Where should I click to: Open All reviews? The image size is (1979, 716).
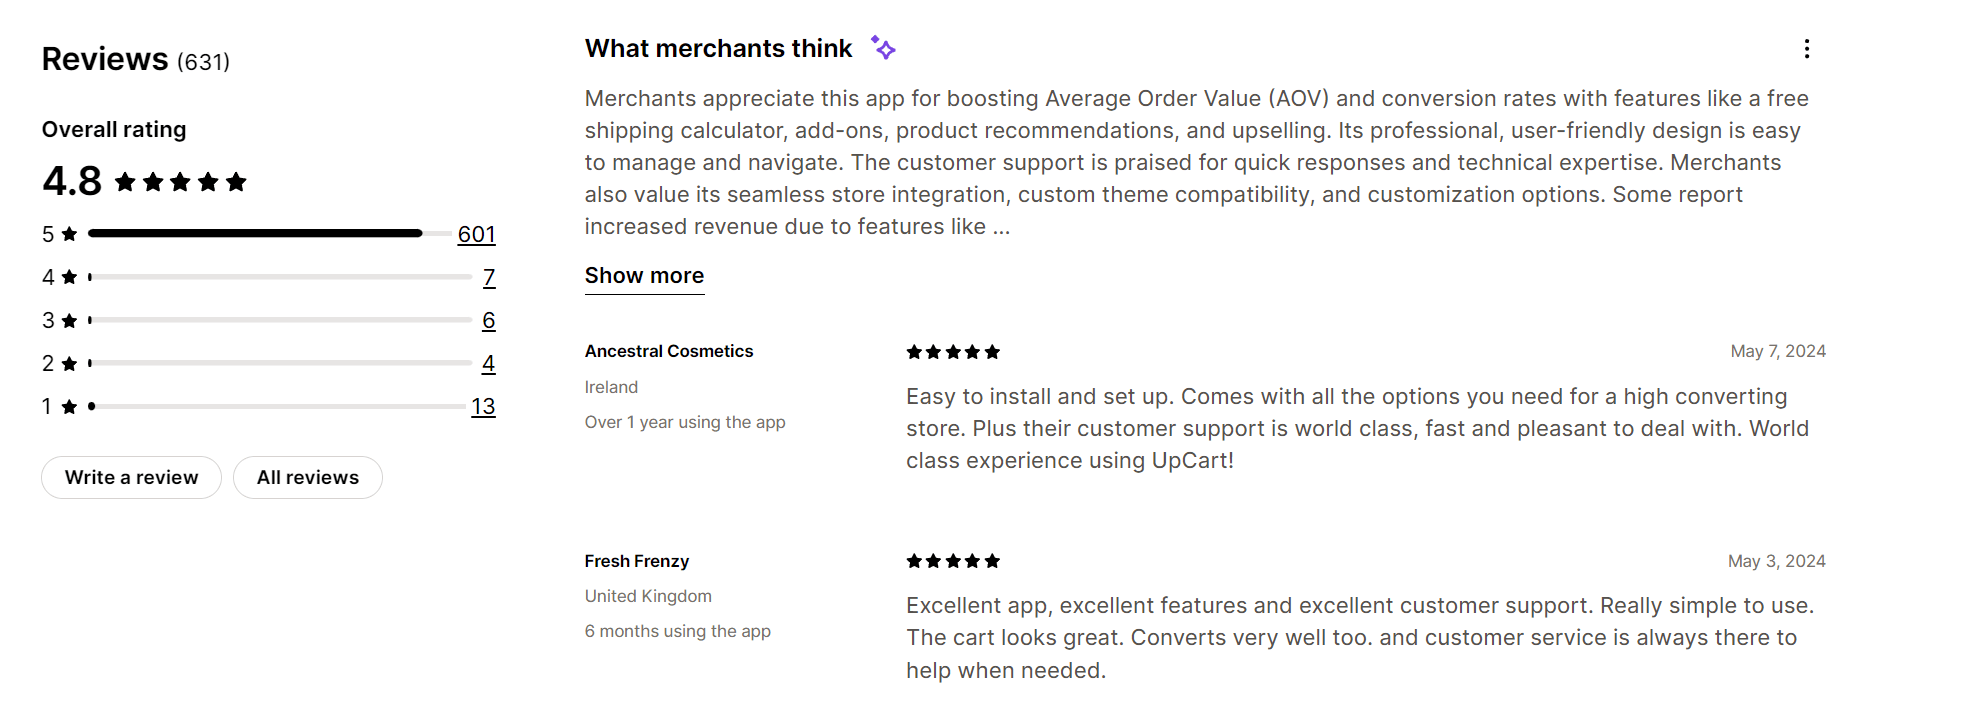[x=307, y=477]
